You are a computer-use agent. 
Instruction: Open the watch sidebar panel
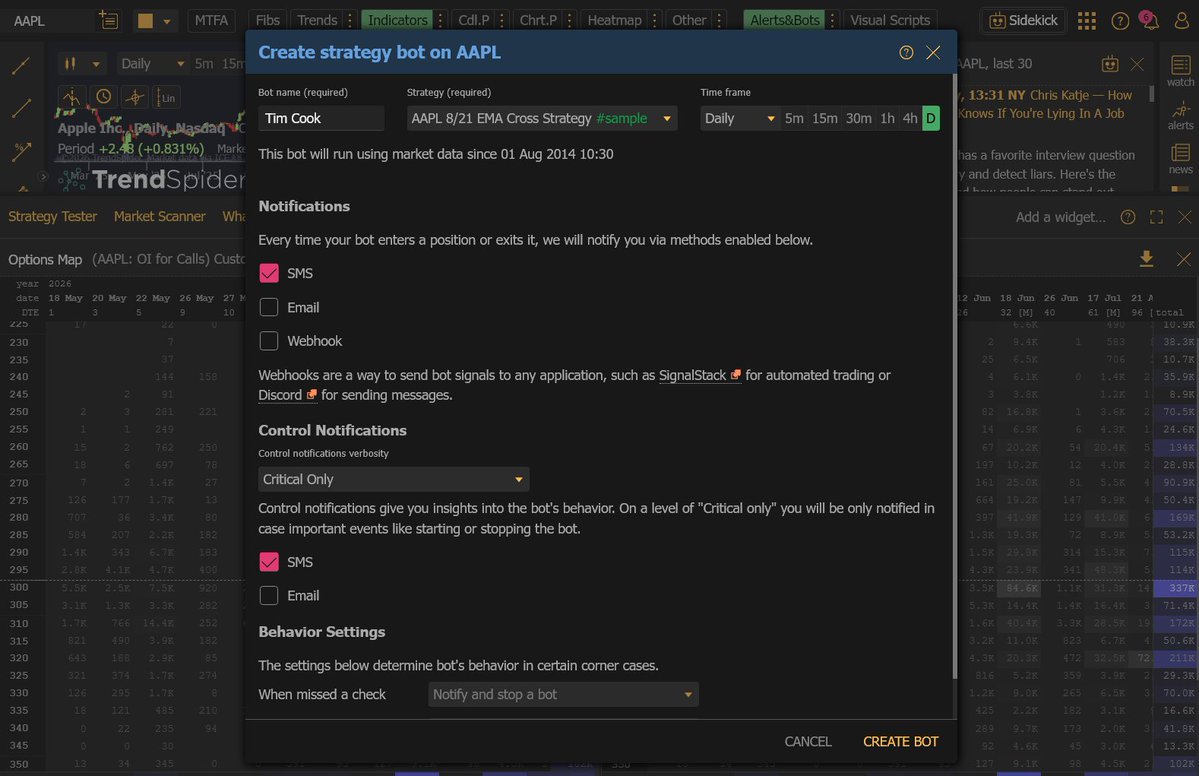(1180, 71)
